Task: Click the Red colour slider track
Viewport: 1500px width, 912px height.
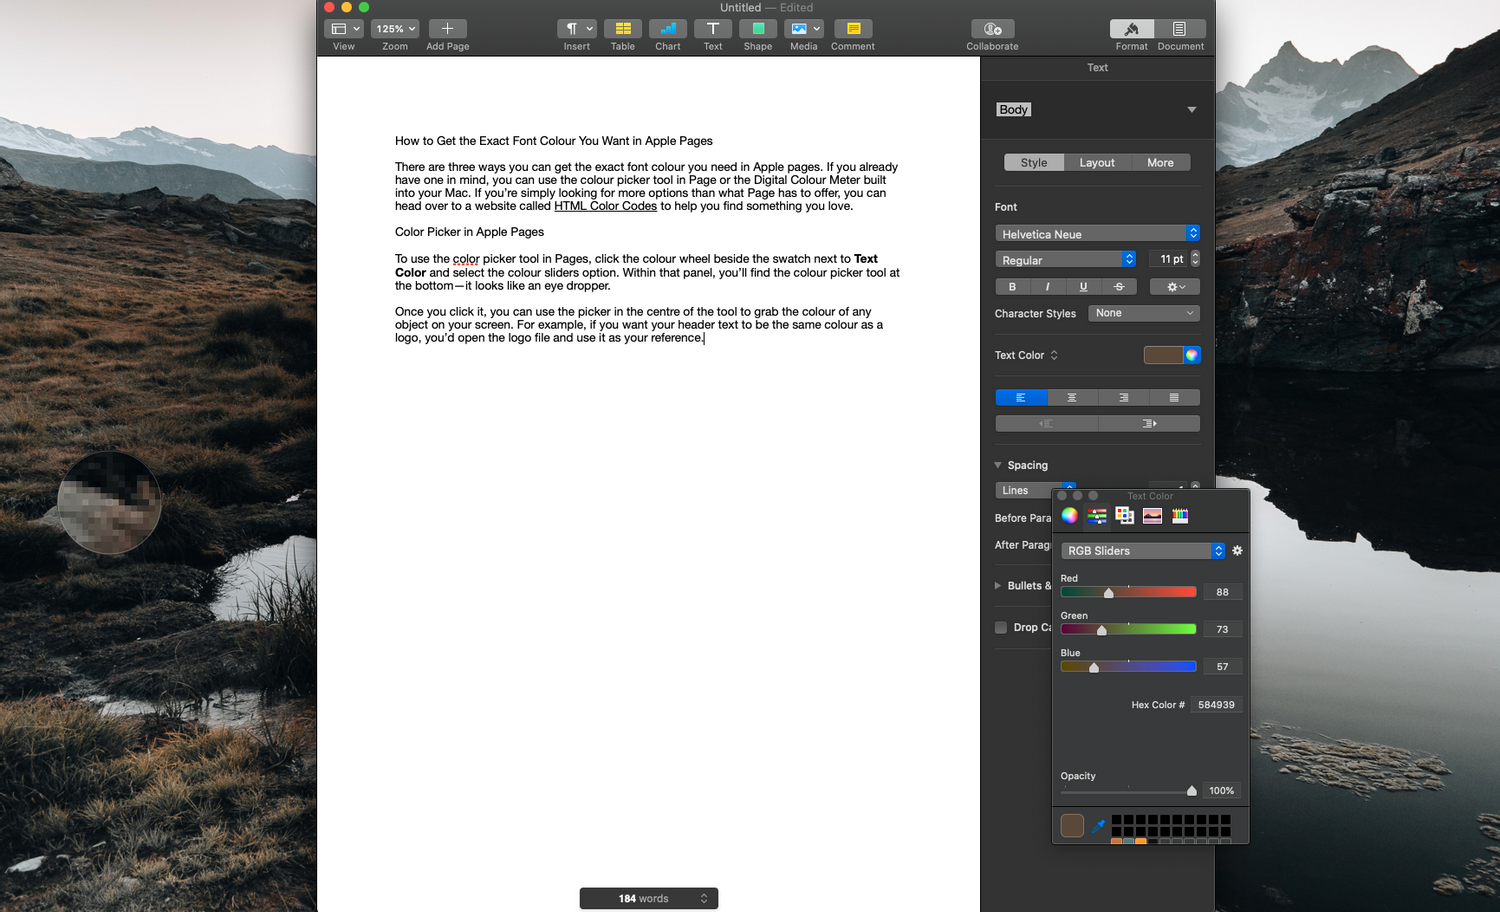Action: pos(1128,592)
